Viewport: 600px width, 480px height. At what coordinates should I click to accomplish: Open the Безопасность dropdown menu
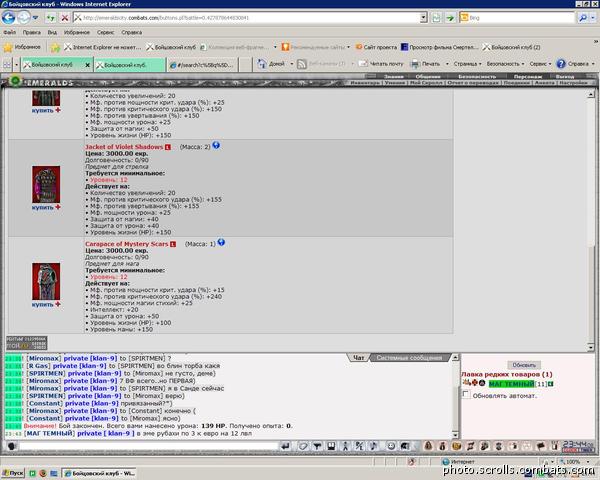pyautogui.click(x=505, y=64)
